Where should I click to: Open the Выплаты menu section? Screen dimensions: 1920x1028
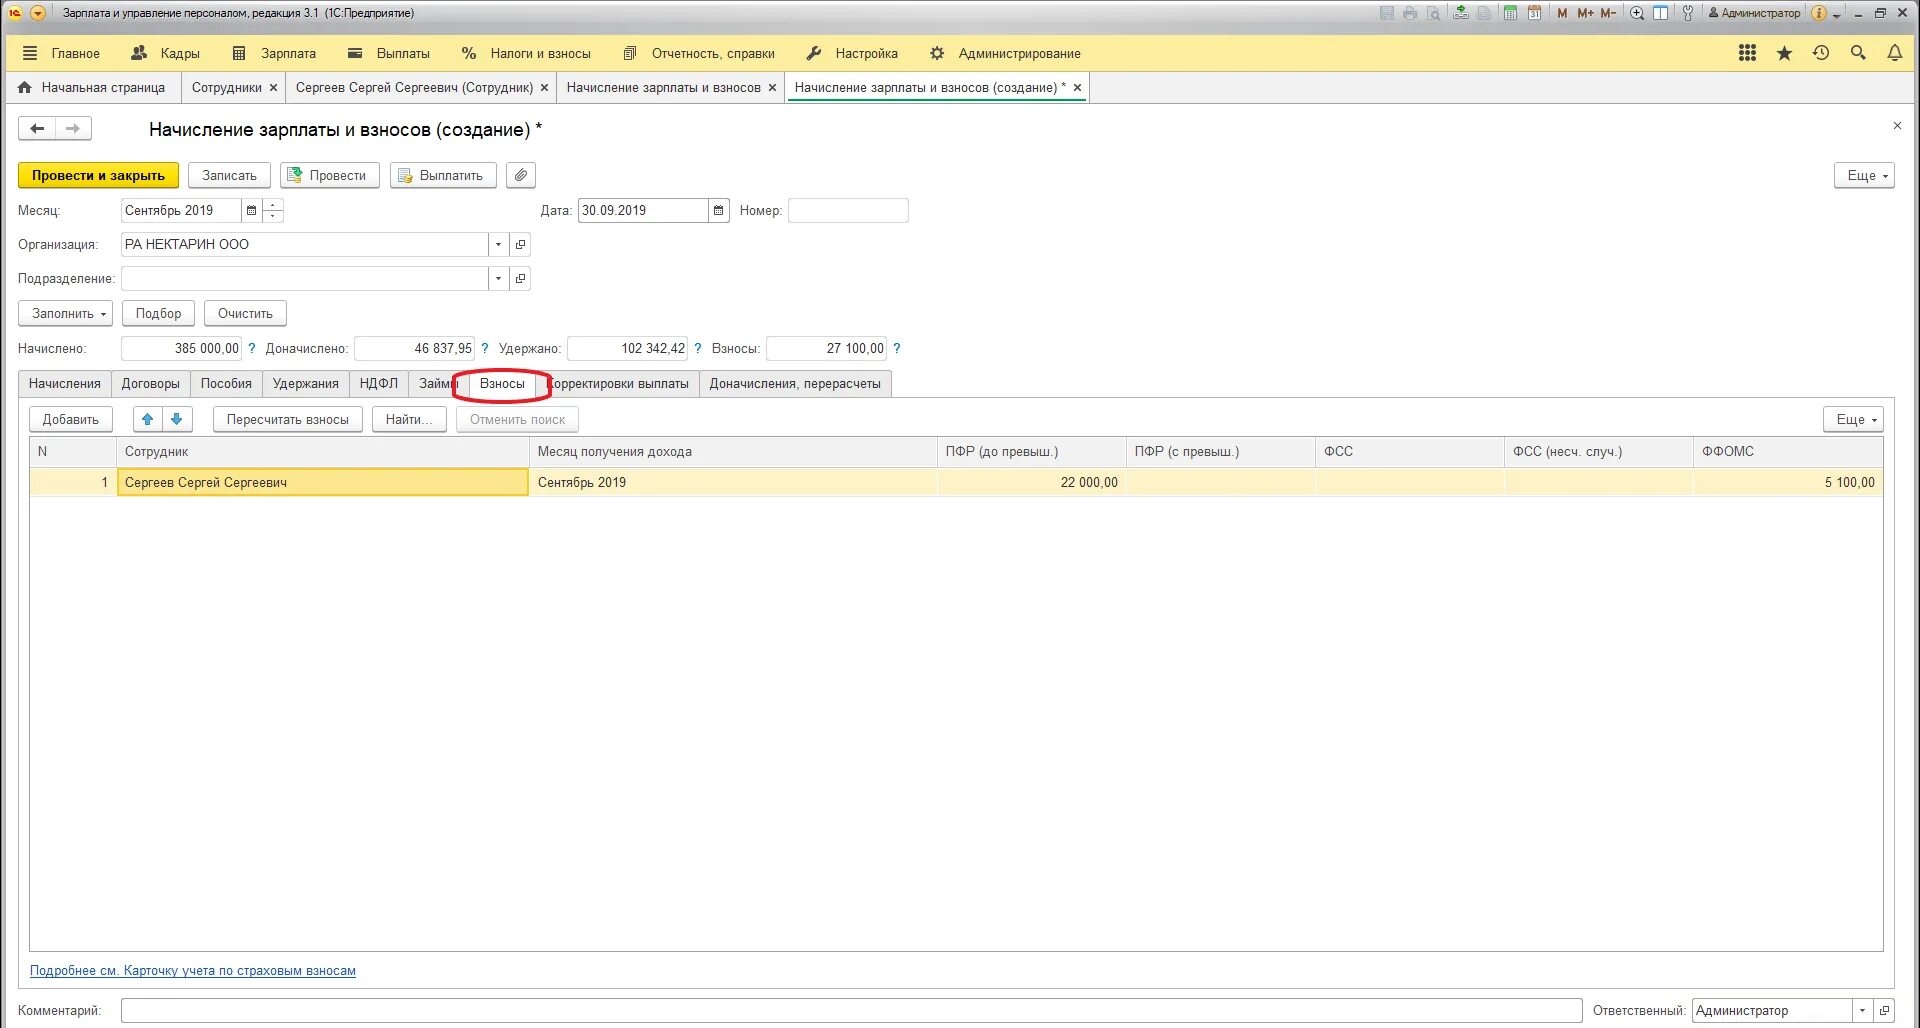pos(389,53)
